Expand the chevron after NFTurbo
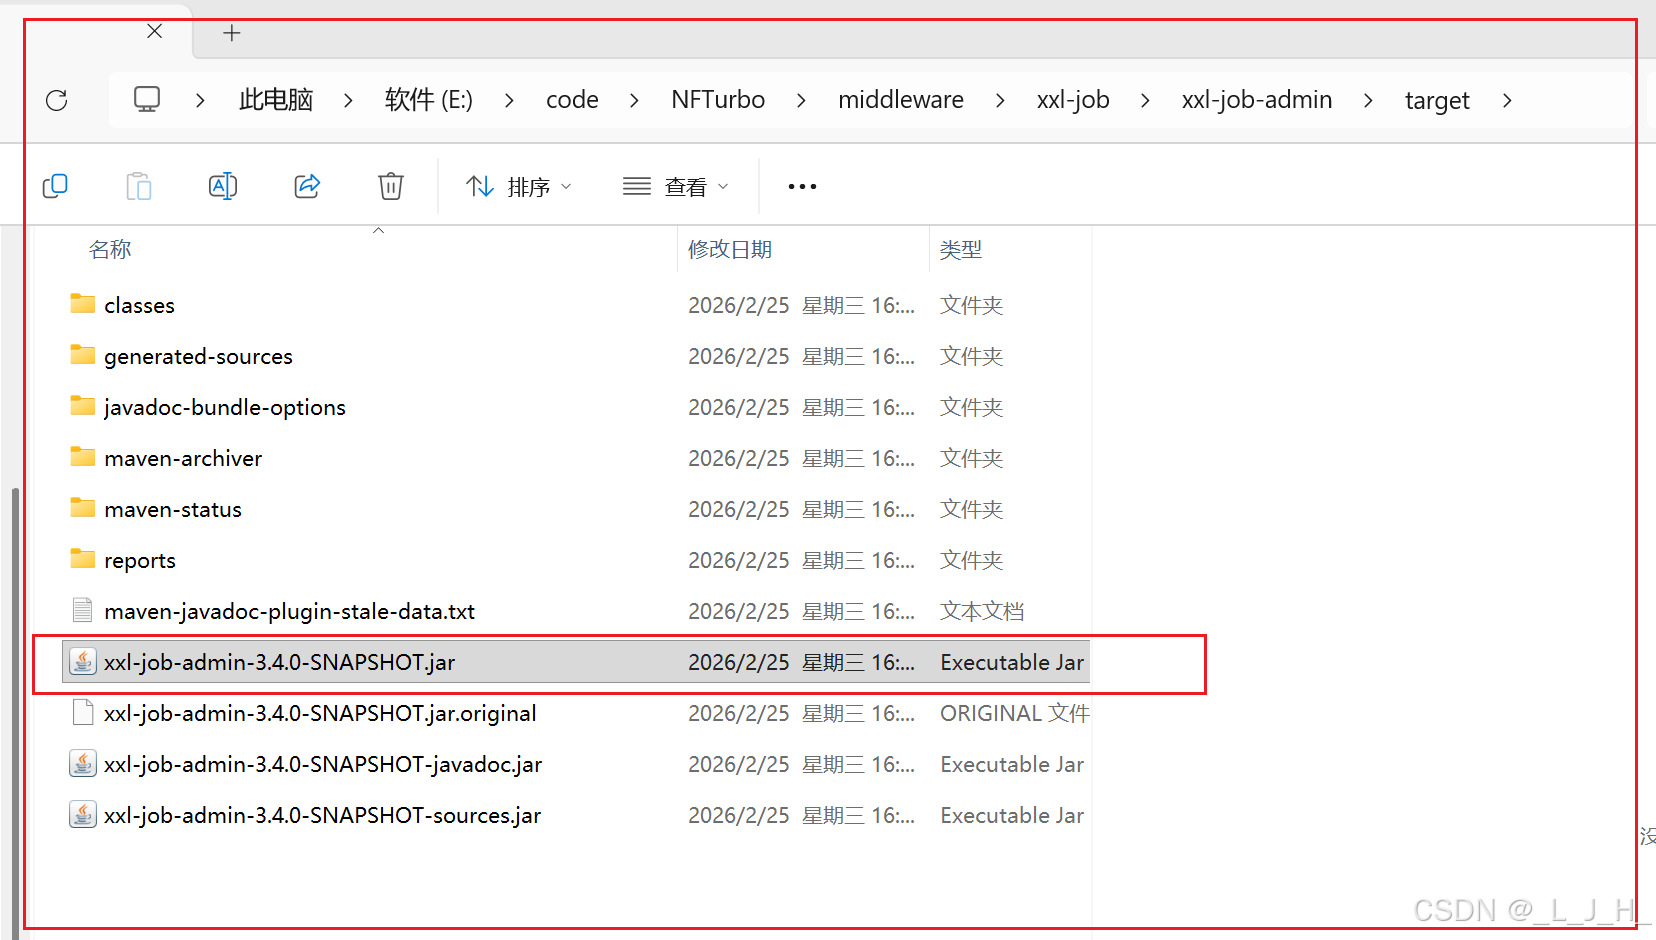The width and height of the screenshot is (1656, 940). 801,100
